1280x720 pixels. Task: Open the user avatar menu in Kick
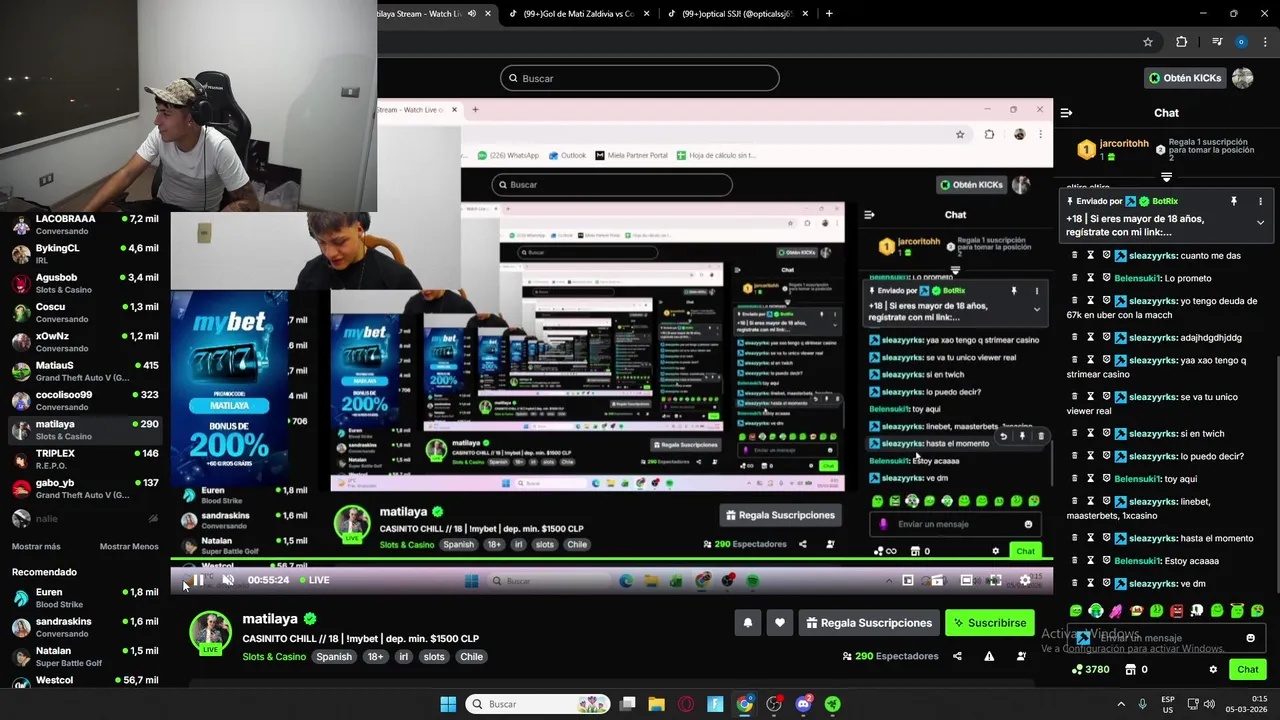[x=1243, y=78]
